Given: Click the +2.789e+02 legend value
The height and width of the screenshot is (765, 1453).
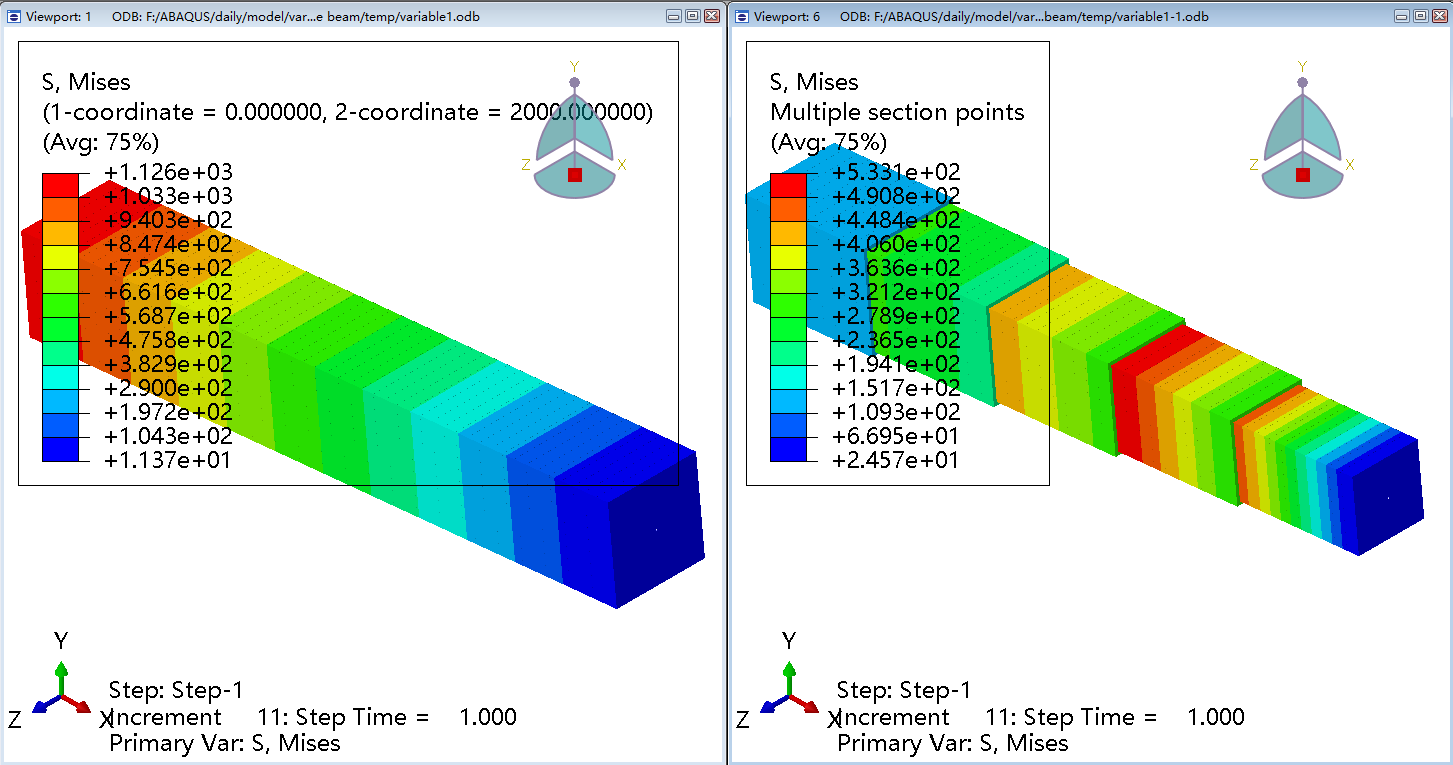Looking at the screenshot, I should 896,316.
